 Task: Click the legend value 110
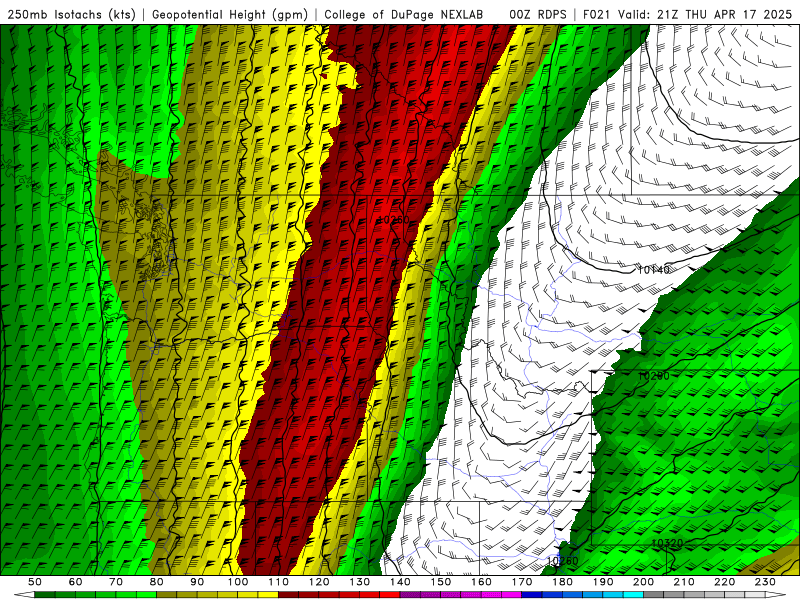coord(279,582)
